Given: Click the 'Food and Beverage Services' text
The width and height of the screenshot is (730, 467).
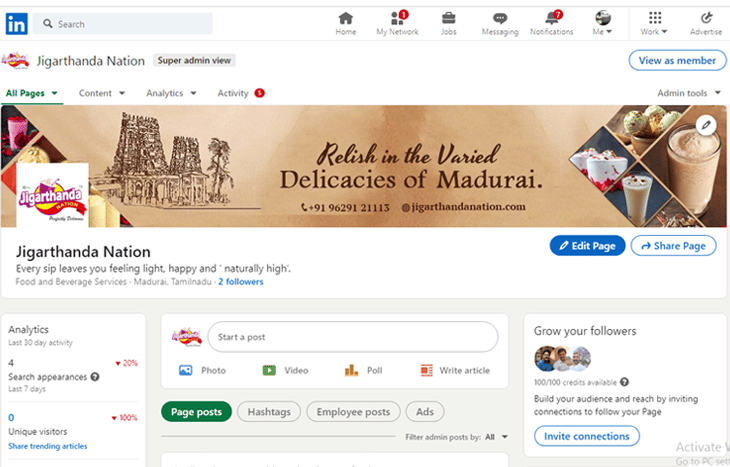Looking at the screenshot, I should click(x=71, y=282).
